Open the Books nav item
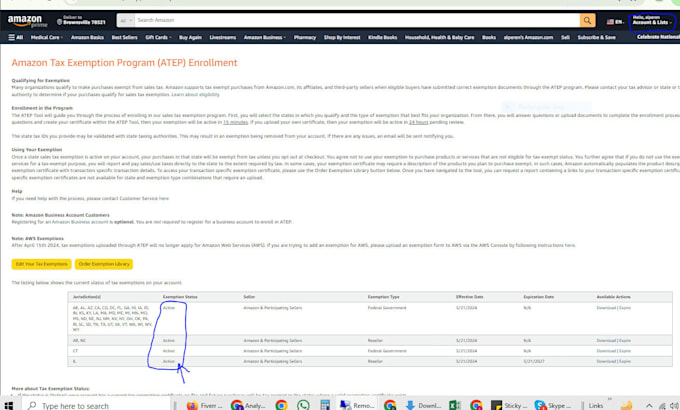The width and height of the screenshot is (680, 410). tap(489, 37)
